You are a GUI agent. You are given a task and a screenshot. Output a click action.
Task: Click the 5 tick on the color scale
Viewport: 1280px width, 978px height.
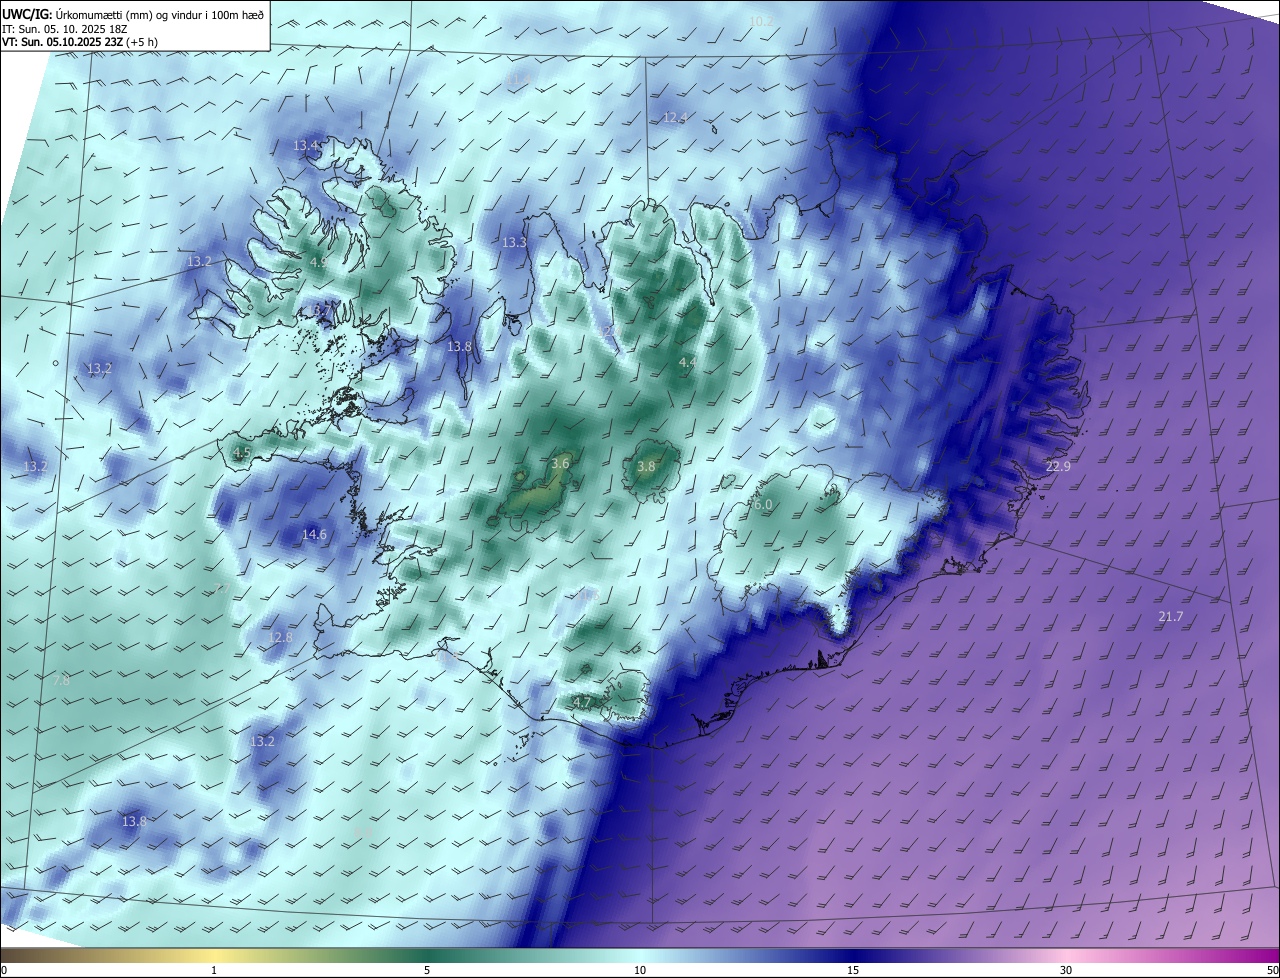(427, 971)
